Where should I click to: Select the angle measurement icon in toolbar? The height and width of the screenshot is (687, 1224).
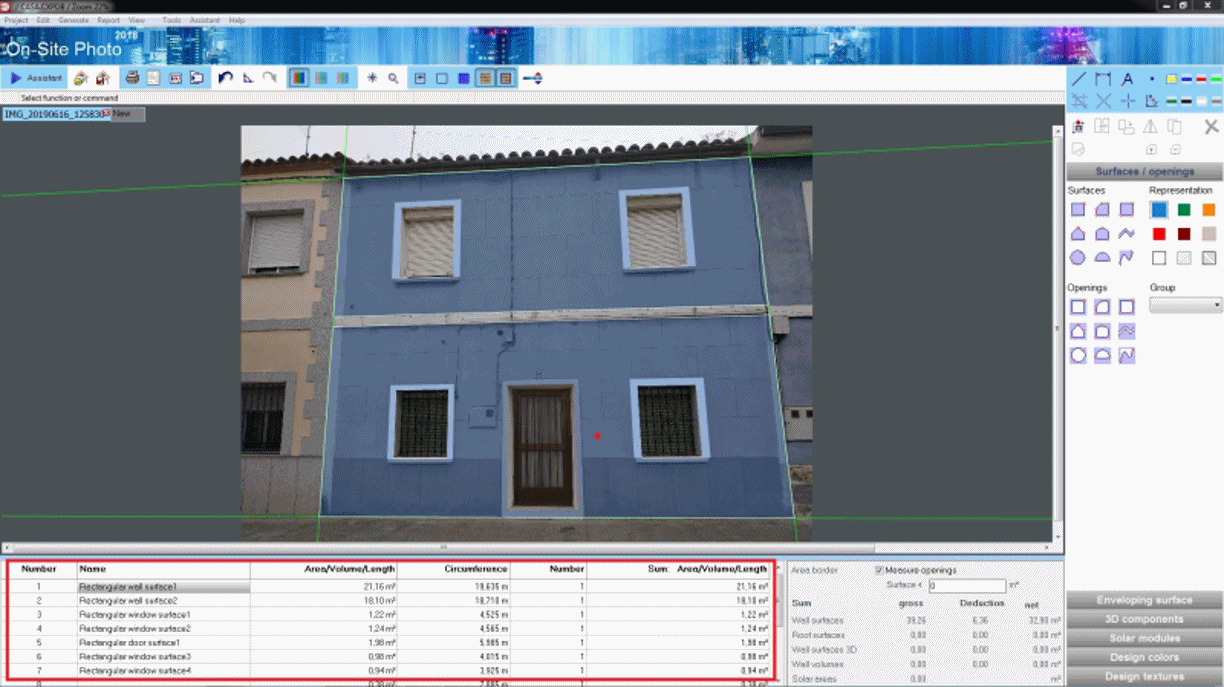coord(248,78)
